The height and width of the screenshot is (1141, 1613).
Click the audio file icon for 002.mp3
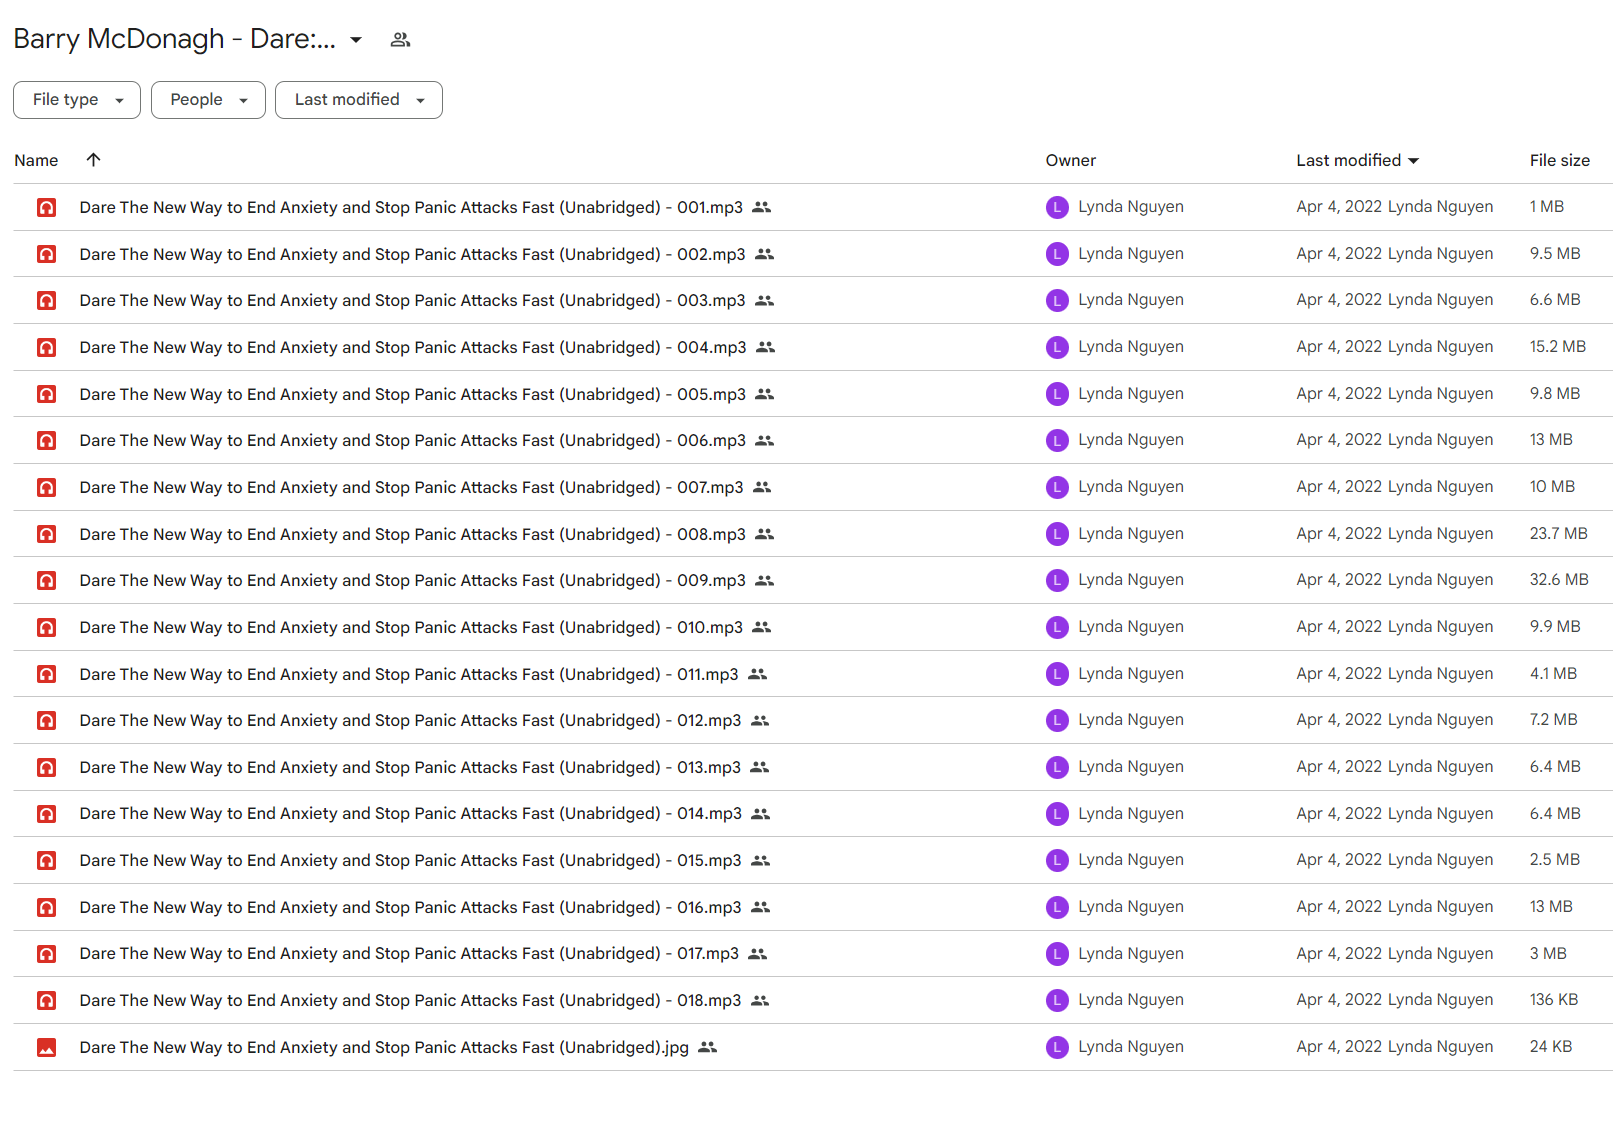(x=46, y=254)
